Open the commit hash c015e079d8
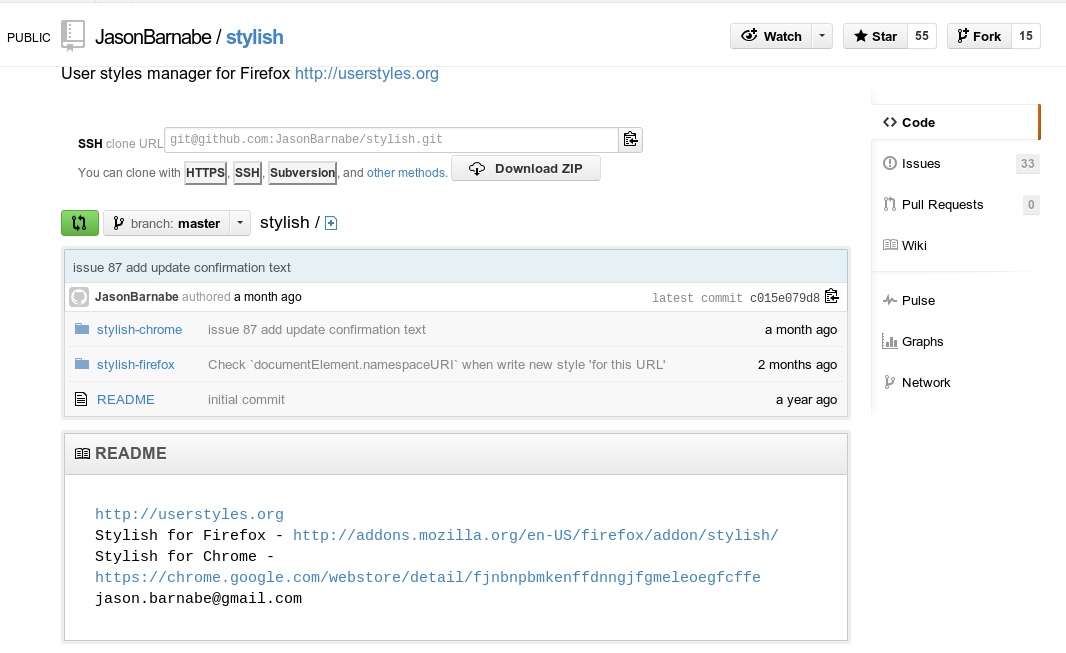 tap(785, 298)
